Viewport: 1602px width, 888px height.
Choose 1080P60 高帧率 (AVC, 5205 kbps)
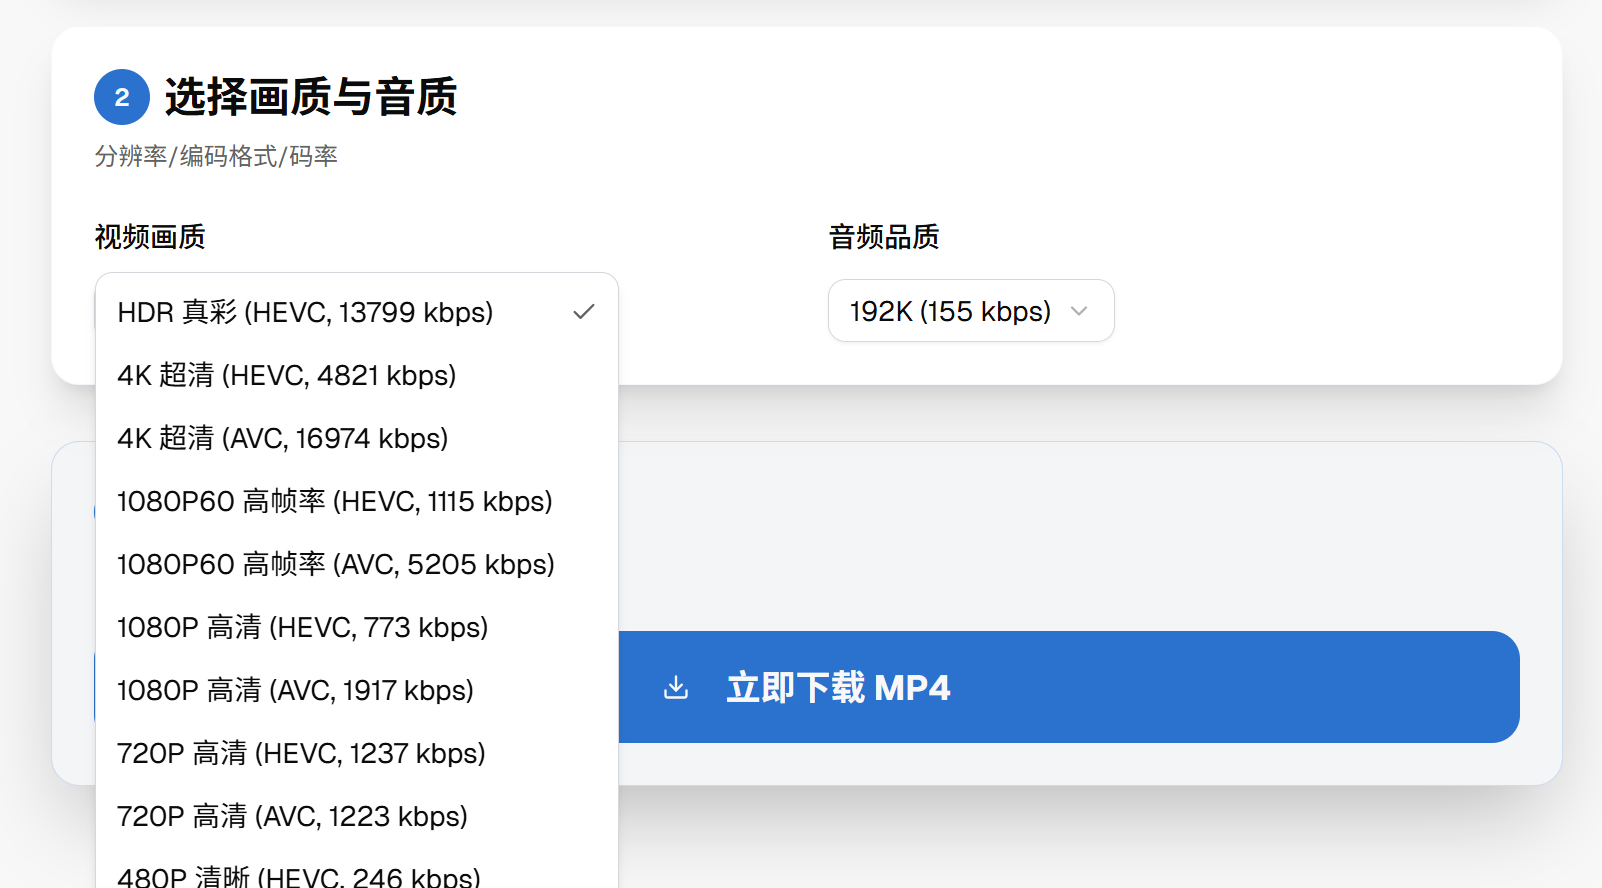[x=336, y=565]
